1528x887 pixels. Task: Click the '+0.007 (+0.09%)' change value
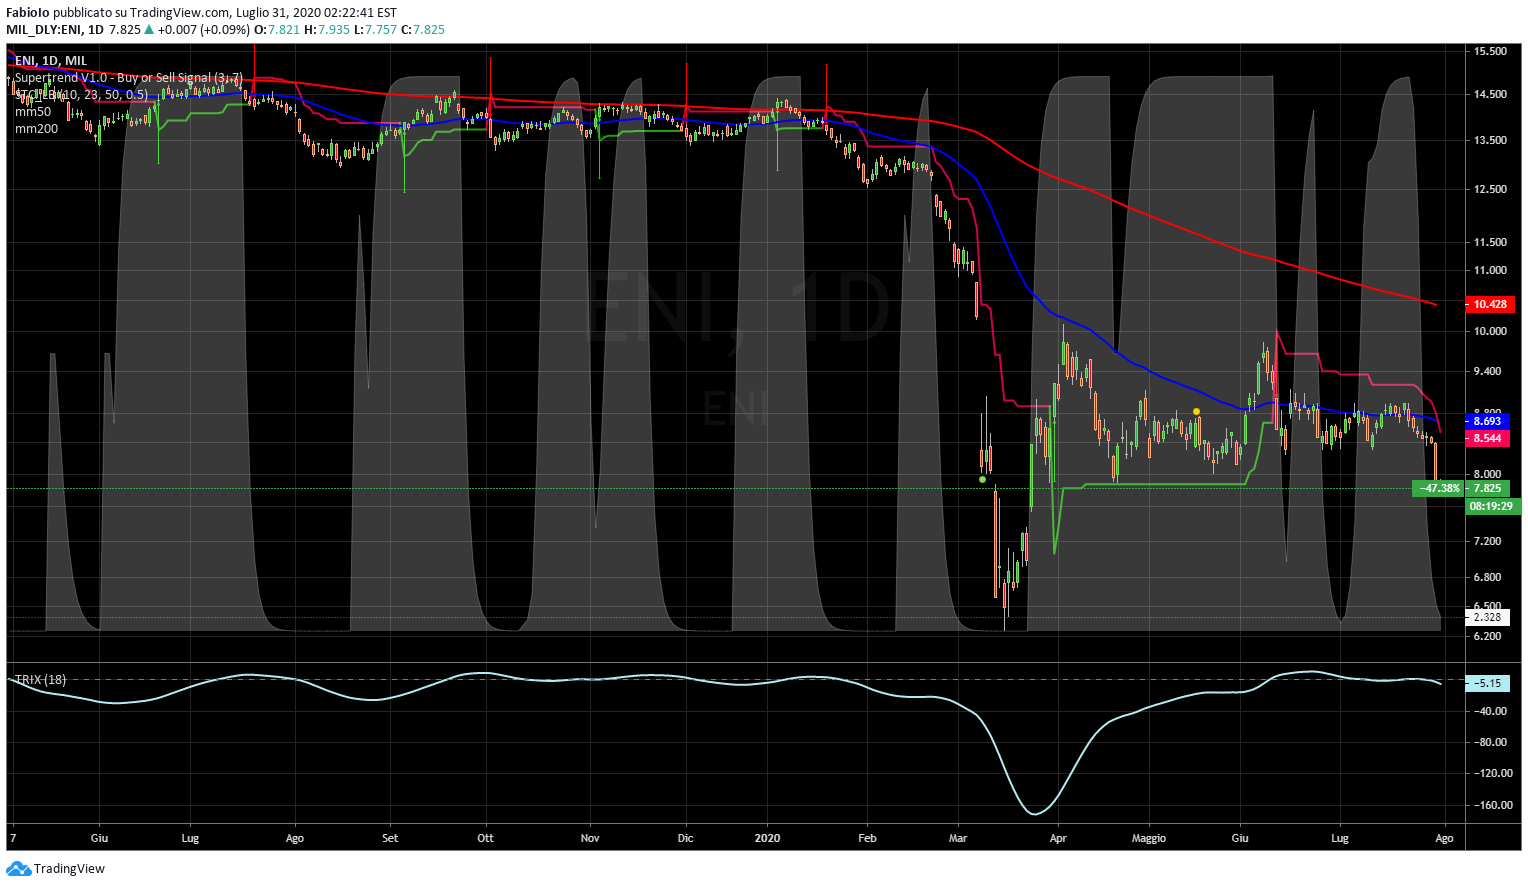(203, 30)
